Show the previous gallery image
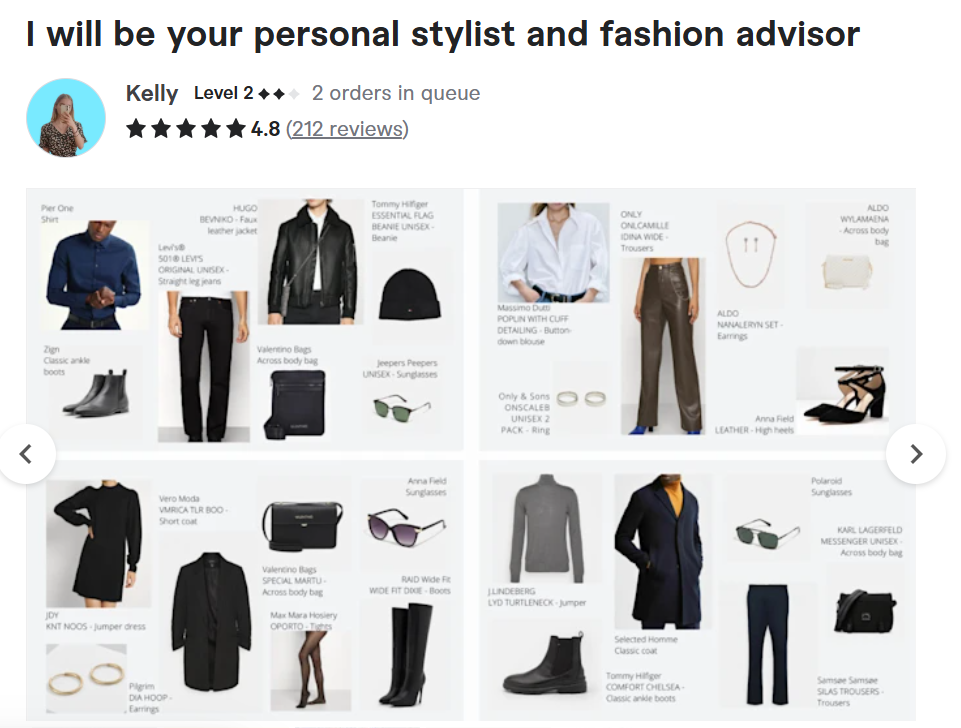961x728 pixels. pos(26,454)
